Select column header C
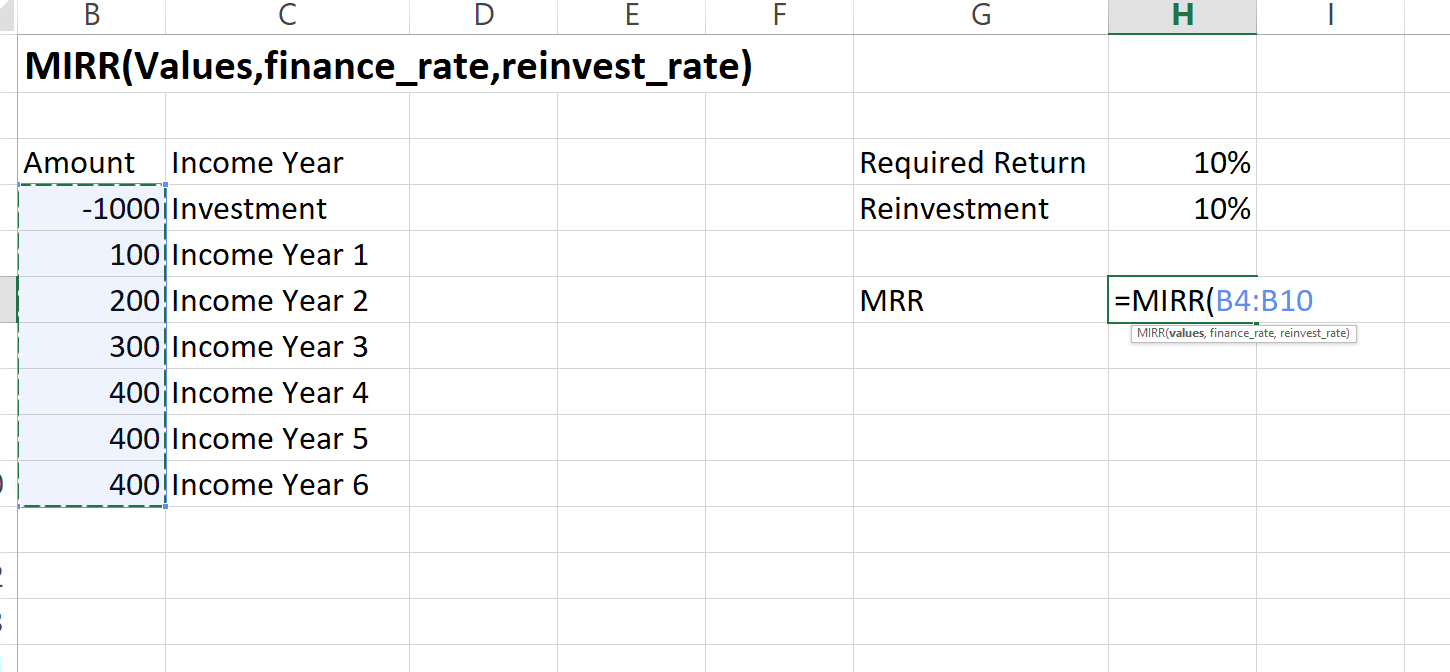This screenshot has height=672, width=1450. (x=287, y=15)
